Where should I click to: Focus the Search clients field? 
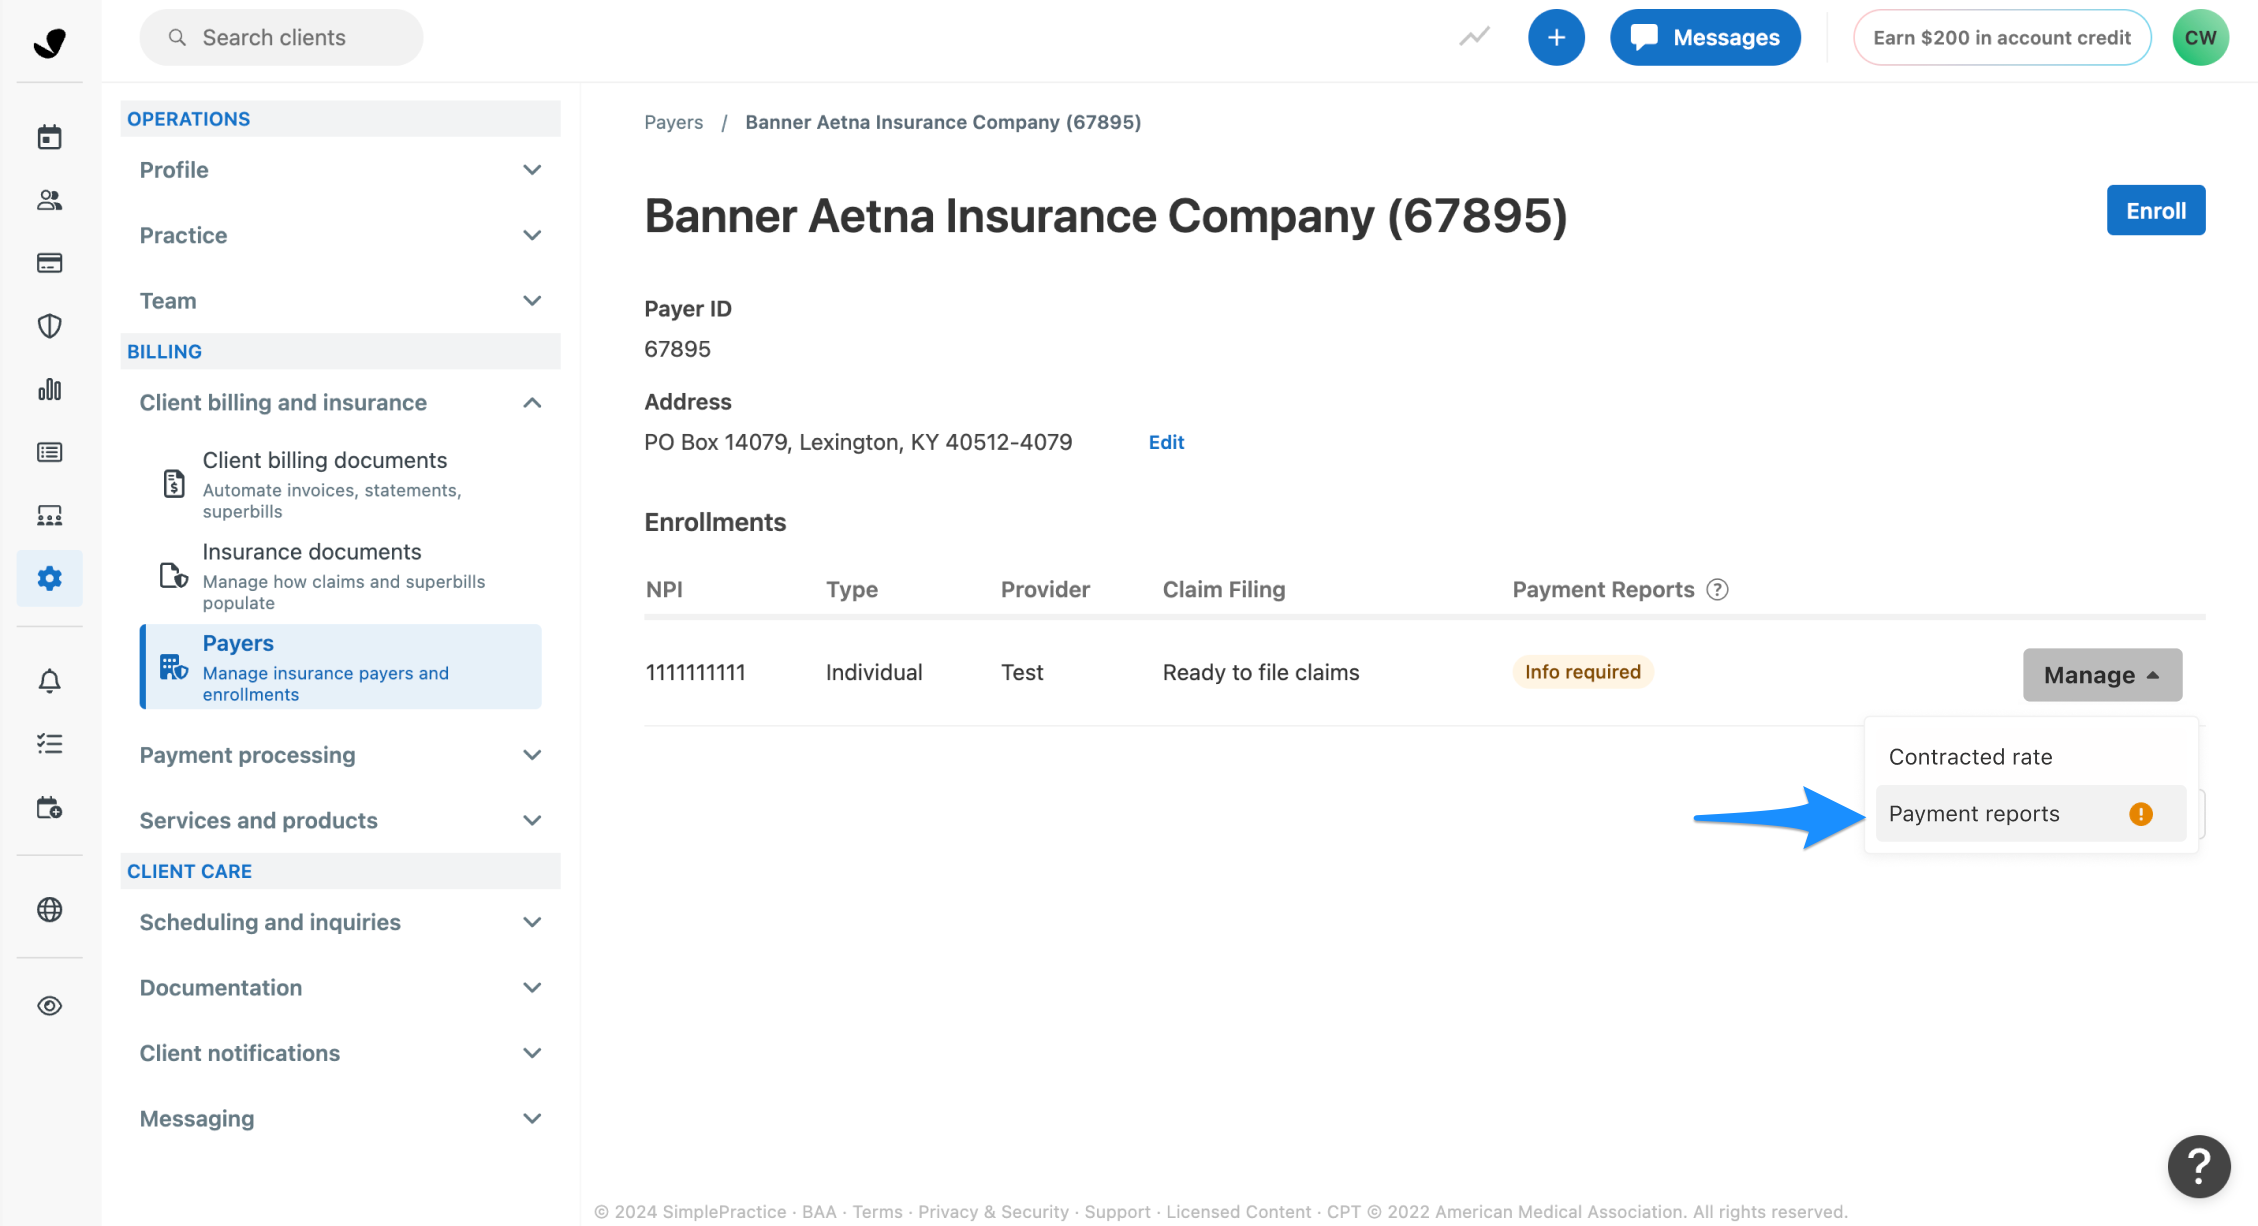(x=281, y=37)
